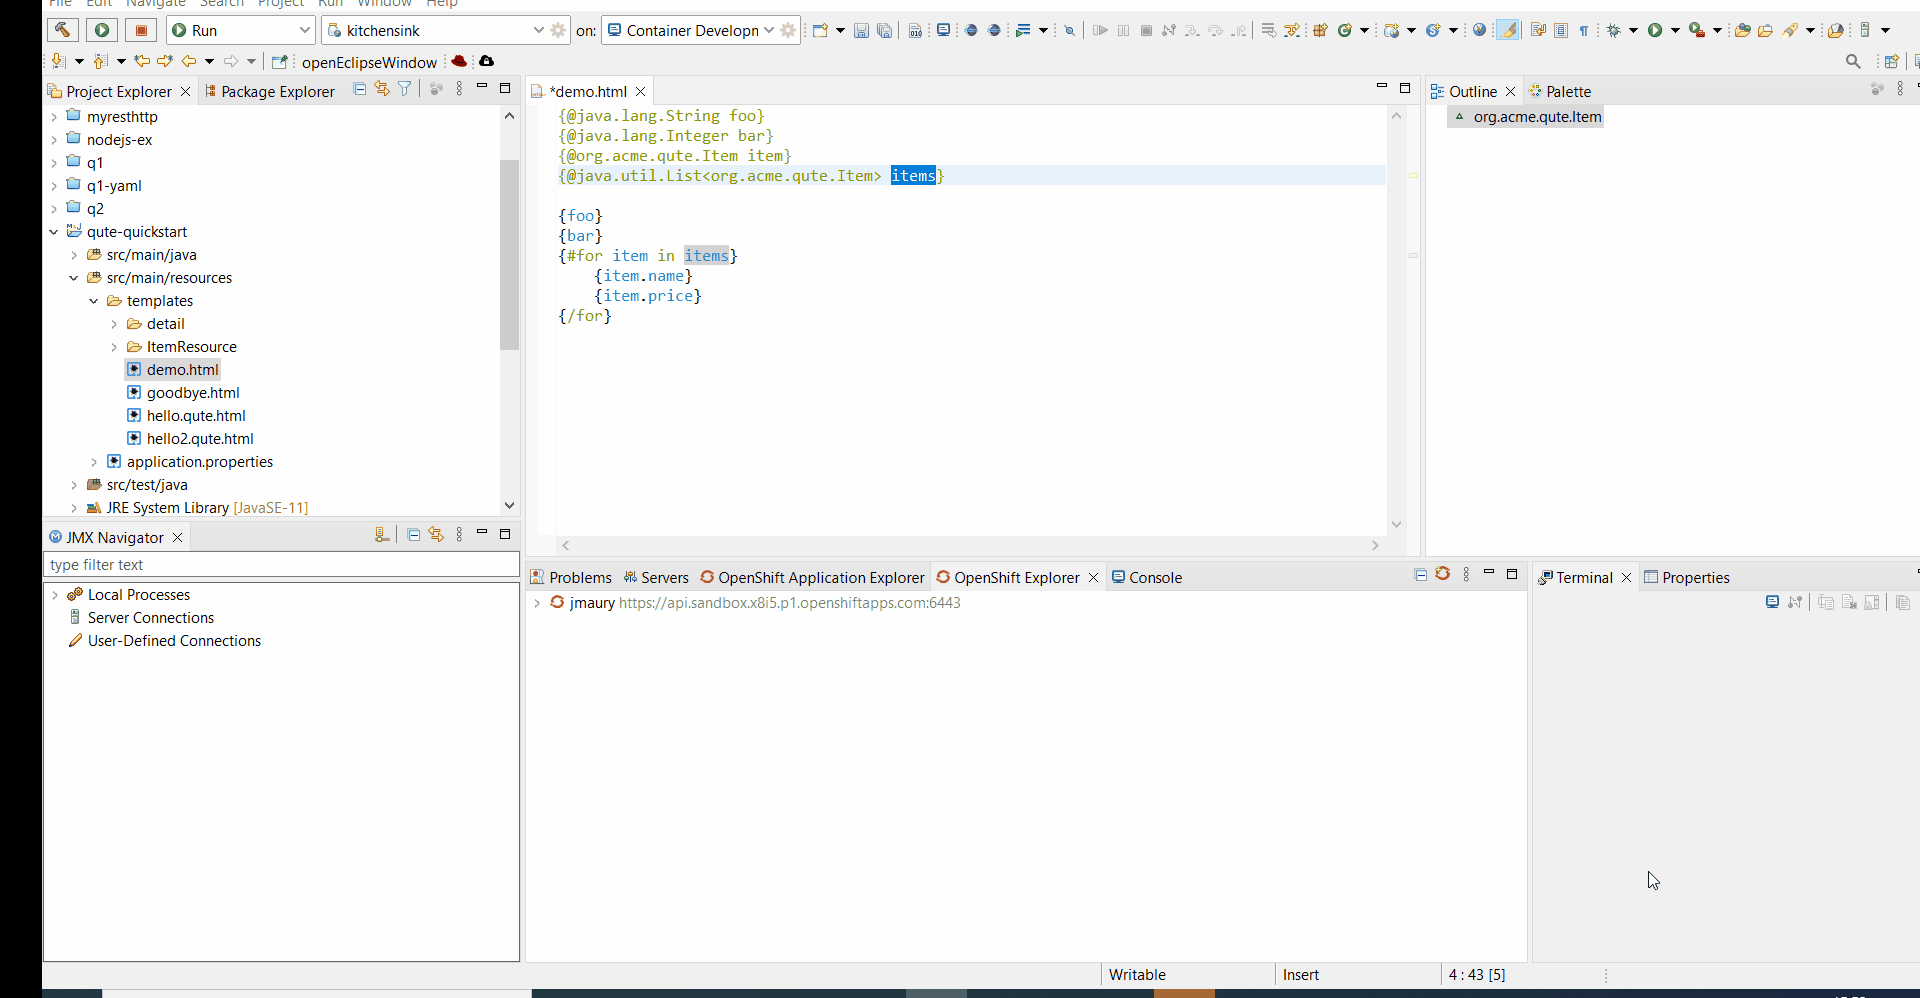Image resolution: width=1920 pixels, height=998 pixels.
Task: Collapse the templates folder
Action: coord(94,301)
